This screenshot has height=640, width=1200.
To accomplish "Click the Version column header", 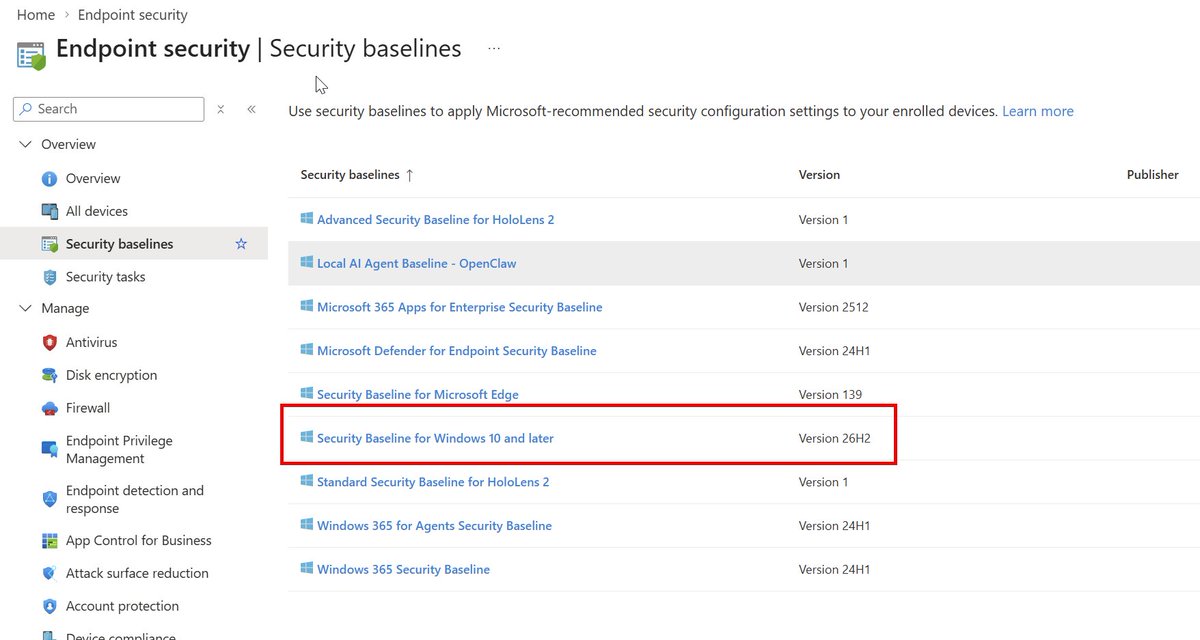I will click(819, 174).
